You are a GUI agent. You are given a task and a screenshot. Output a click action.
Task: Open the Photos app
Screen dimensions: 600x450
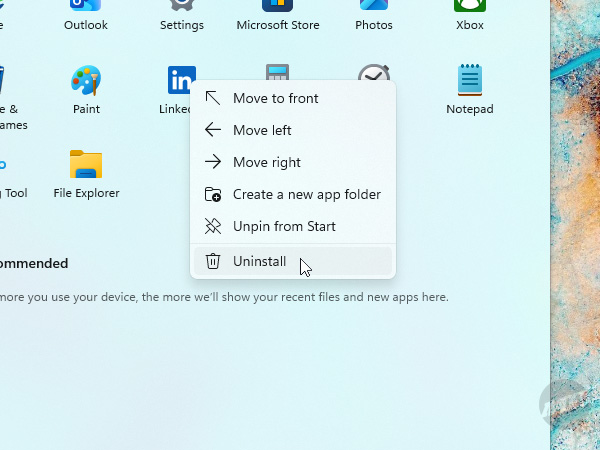[x=373, y=8]
